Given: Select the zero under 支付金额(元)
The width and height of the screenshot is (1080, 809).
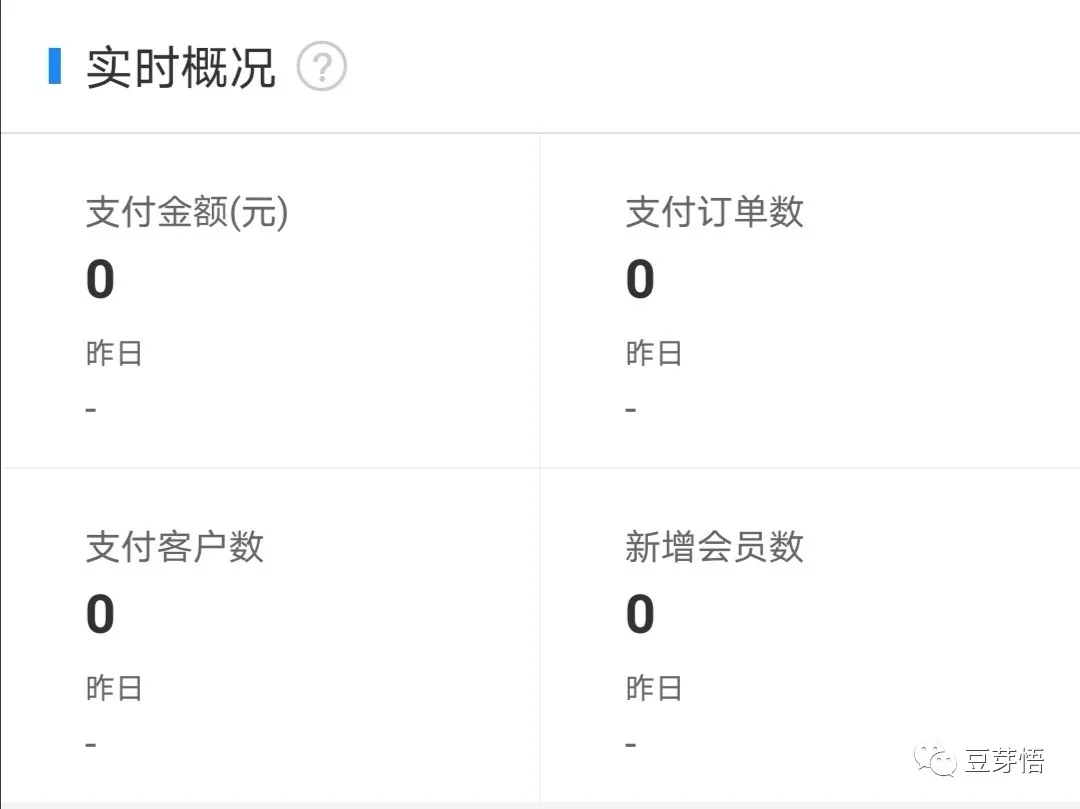Looking at the screenshot, I should [98, 278].
